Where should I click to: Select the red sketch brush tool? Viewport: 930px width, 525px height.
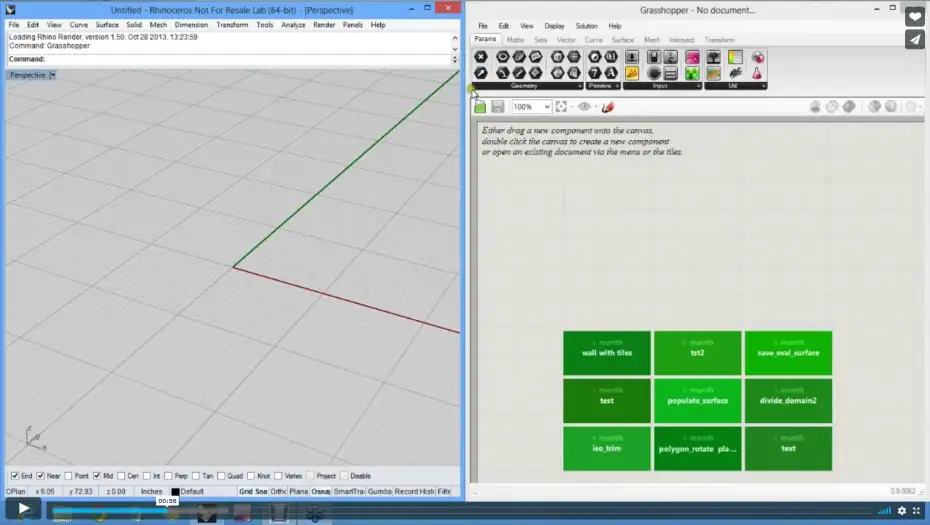(607, 107)
